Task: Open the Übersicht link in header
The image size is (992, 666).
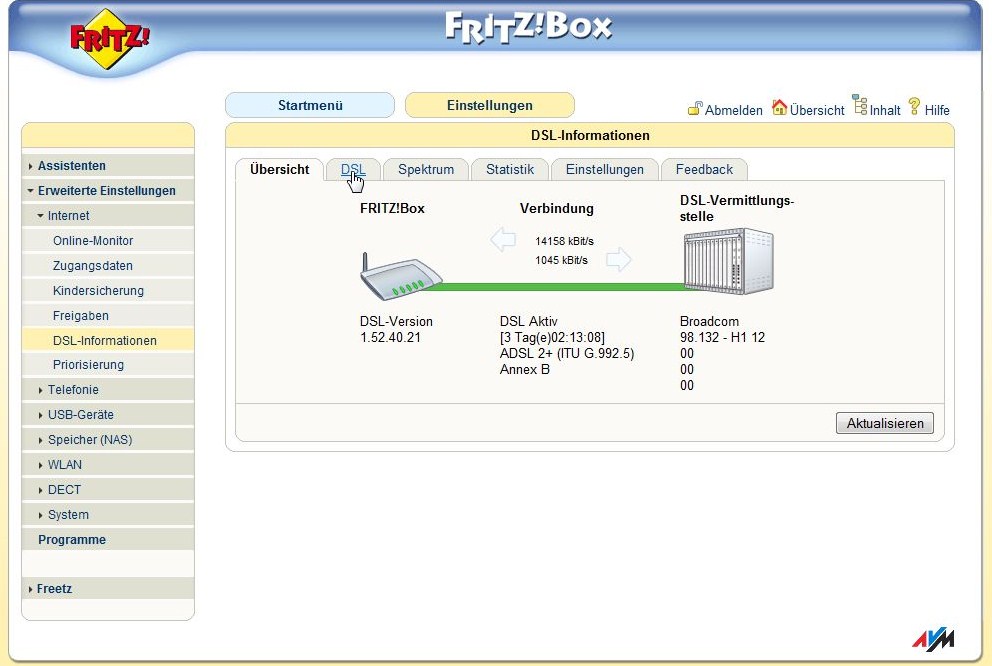Action: (817, 110)
